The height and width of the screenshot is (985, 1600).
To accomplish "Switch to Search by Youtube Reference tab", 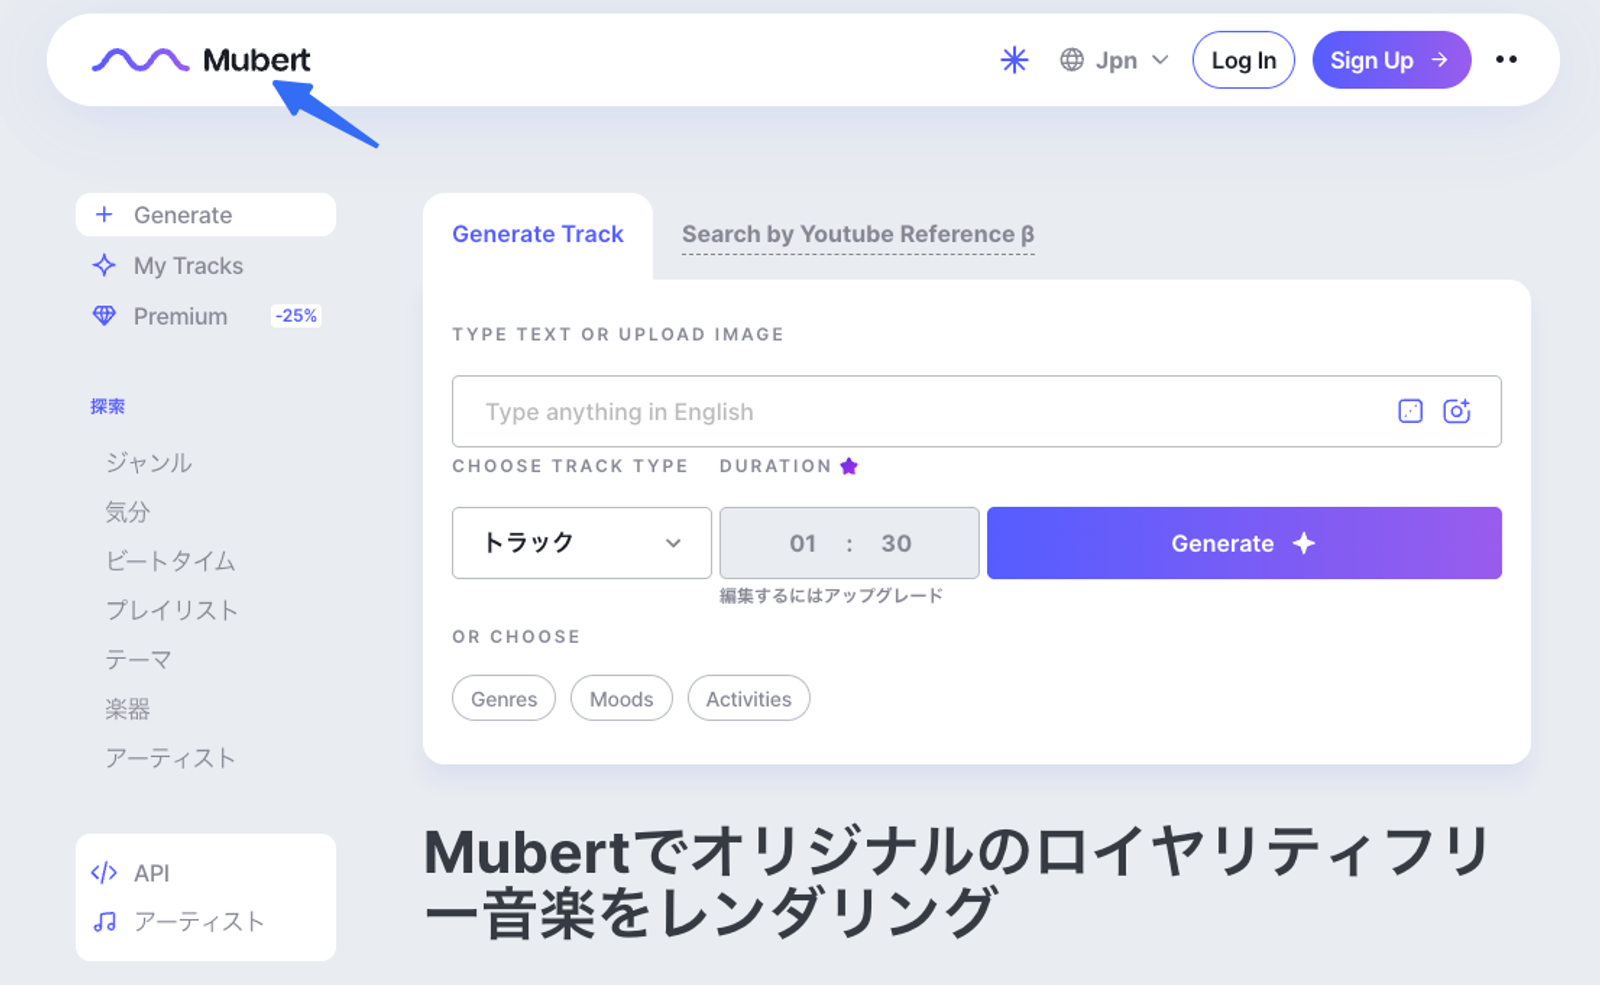I will [858, 234].
